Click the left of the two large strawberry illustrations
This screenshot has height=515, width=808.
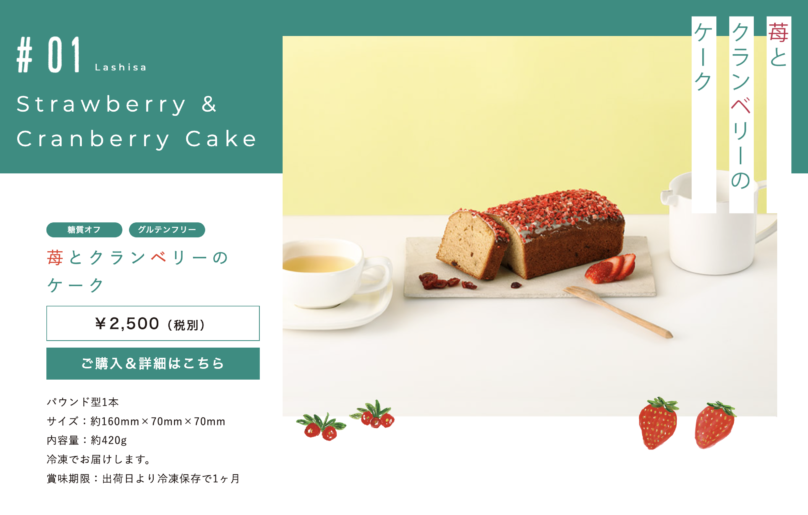[658, 423]
